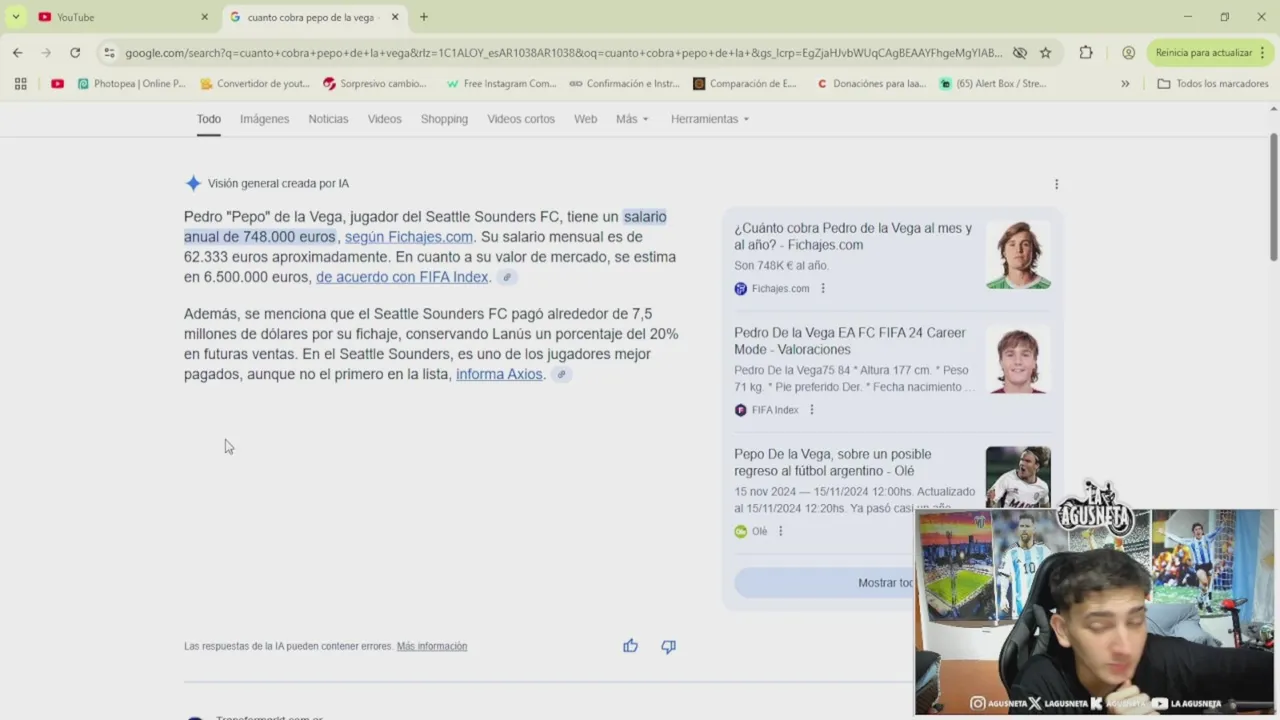The image size is (1280, 720).
Task: Open Convertidor de yout... bookmark
Action: (255, 84)
